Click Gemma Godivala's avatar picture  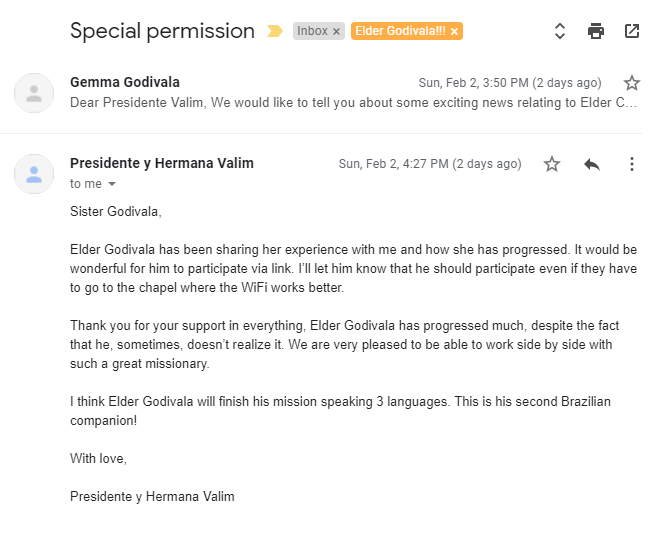pyautogui.click(x=34, y=93)
